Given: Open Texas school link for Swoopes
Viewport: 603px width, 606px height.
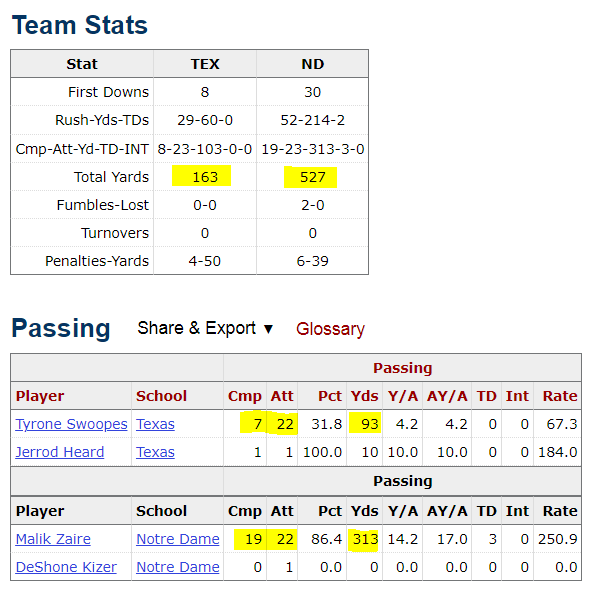Looking at the screenshot, I should coord(155,424).
